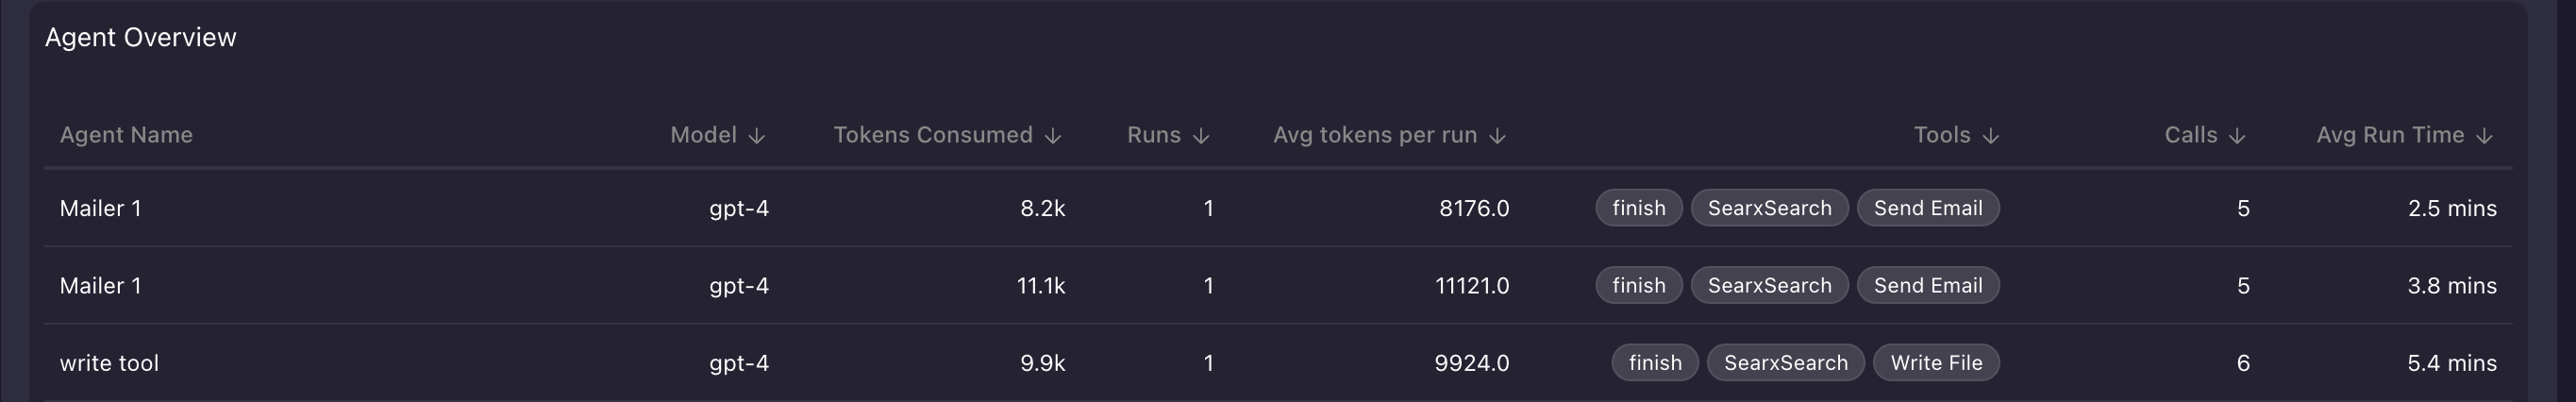The width and height of the screenshot is (2576, 402).
Task: Click the Tools column sort arrow
Action: click(1990, 136)
